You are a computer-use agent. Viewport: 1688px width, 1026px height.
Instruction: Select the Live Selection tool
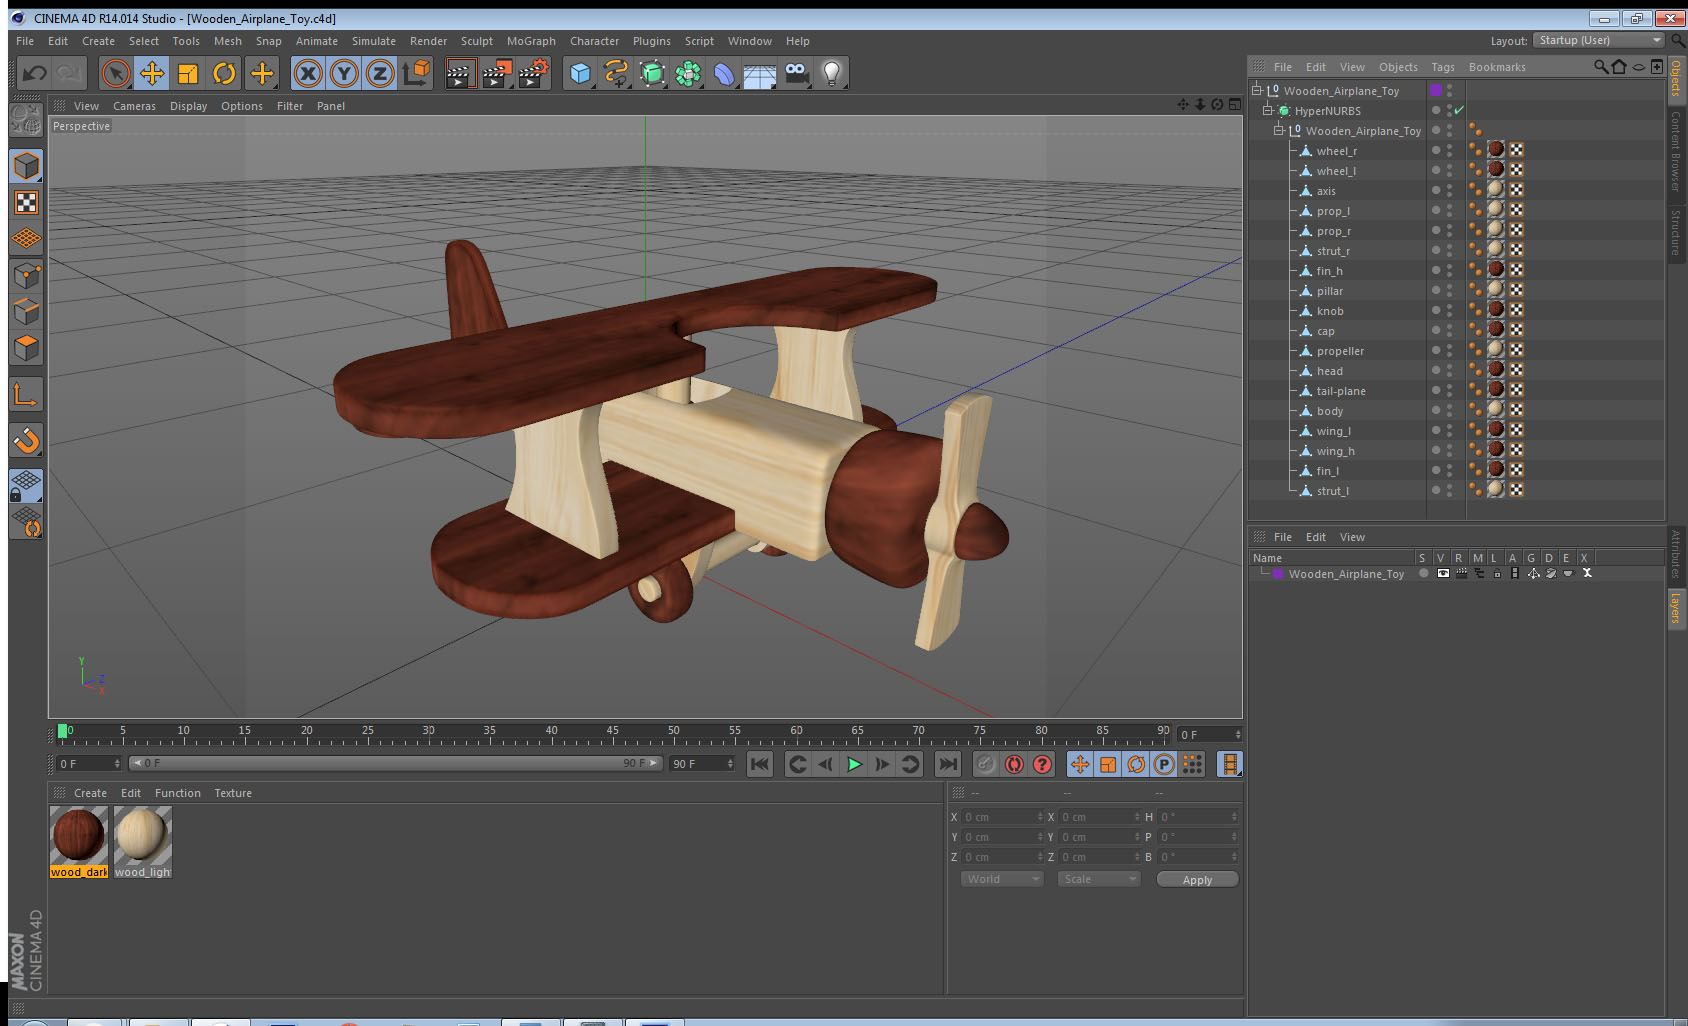tap(116, 73)
